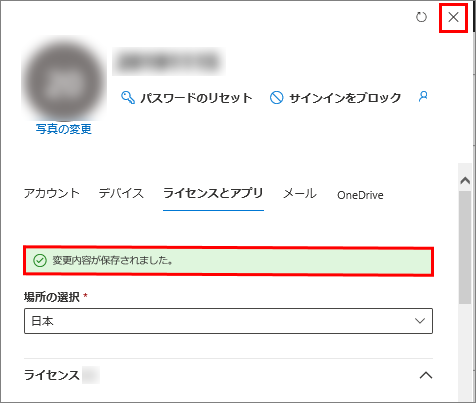
Task: Switch to the OneDrive tab
Action: 360,195
